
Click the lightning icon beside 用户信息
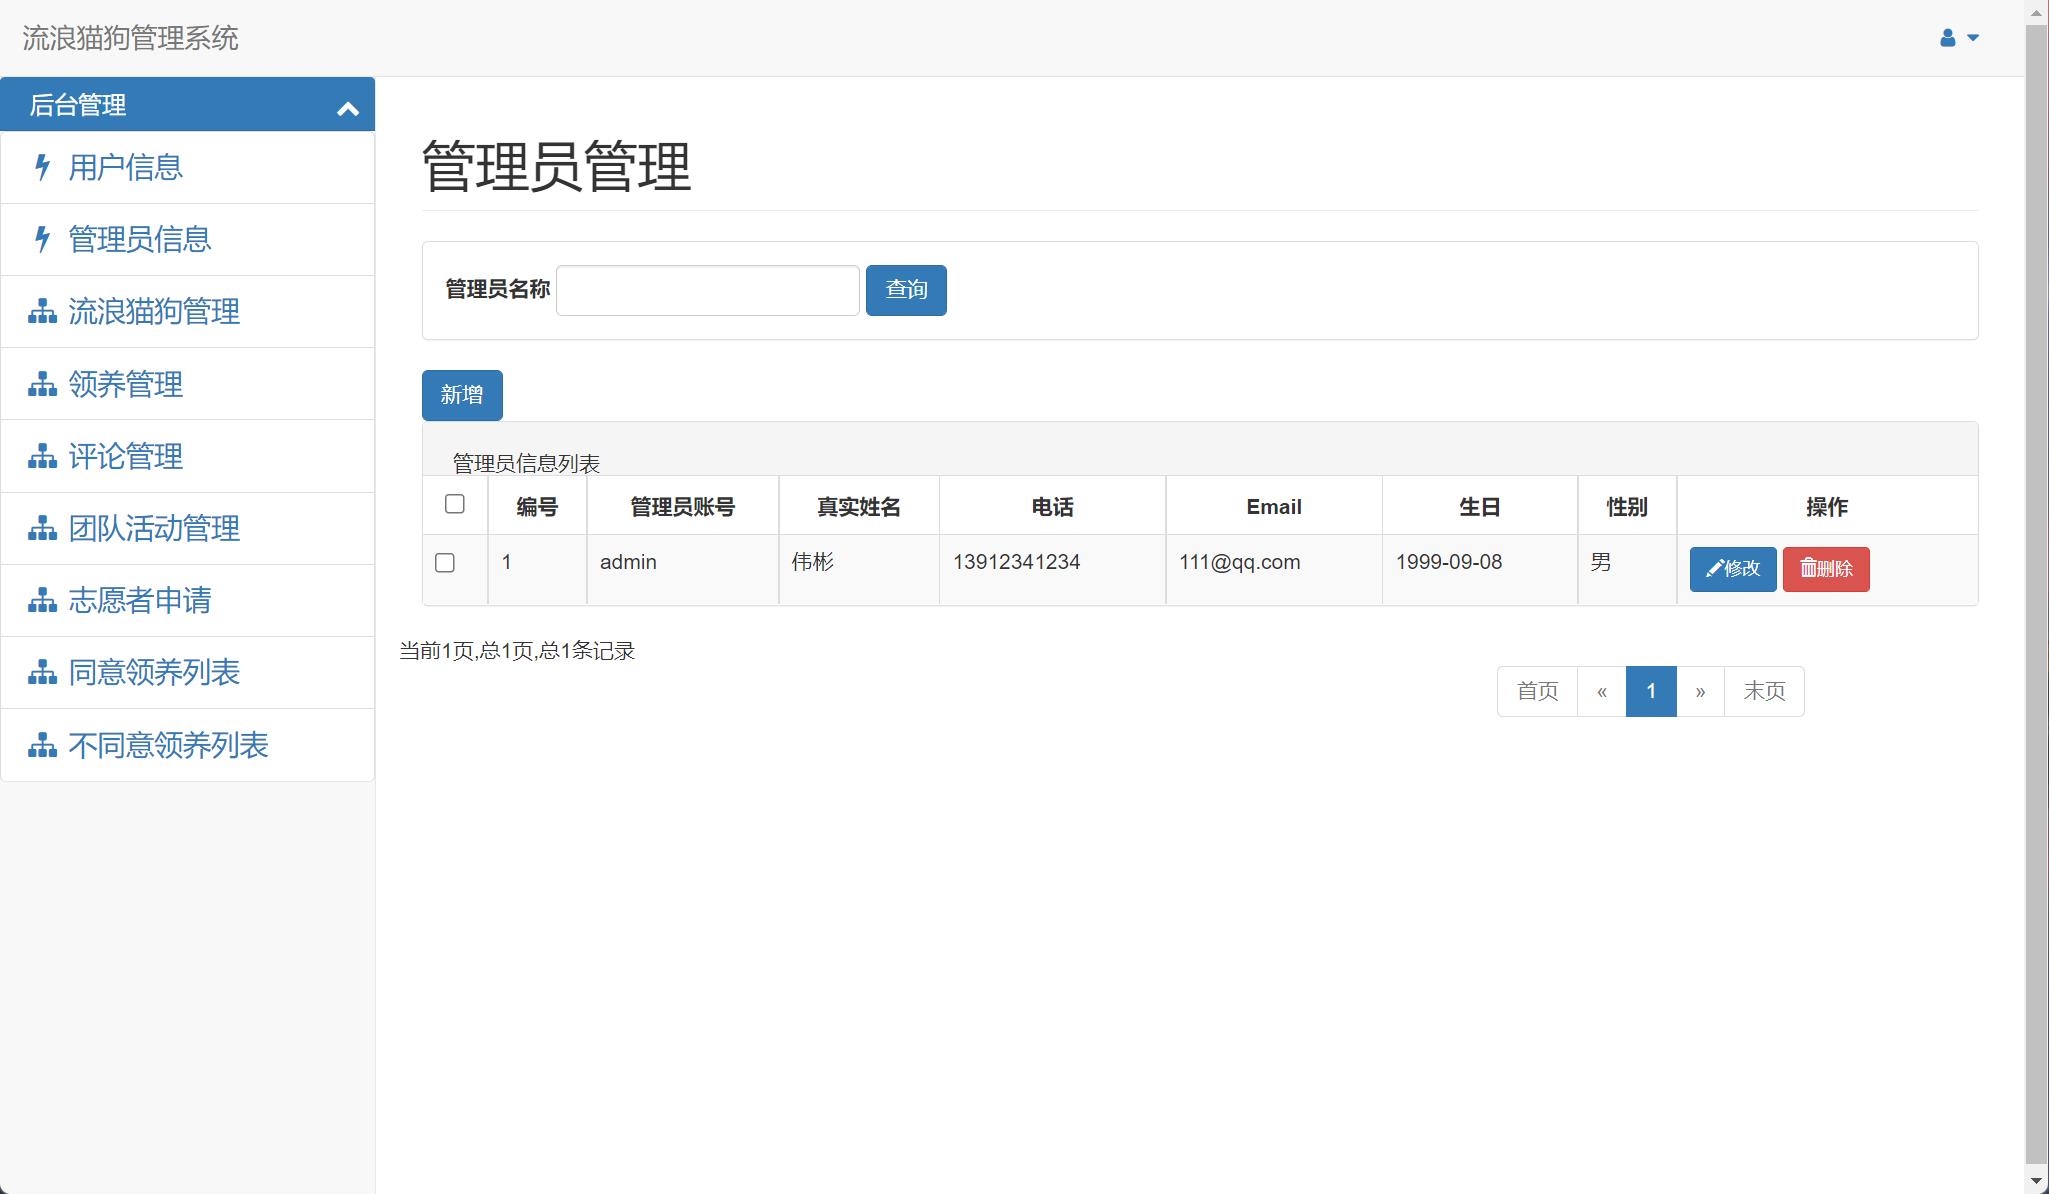click(x=41, y=167)
